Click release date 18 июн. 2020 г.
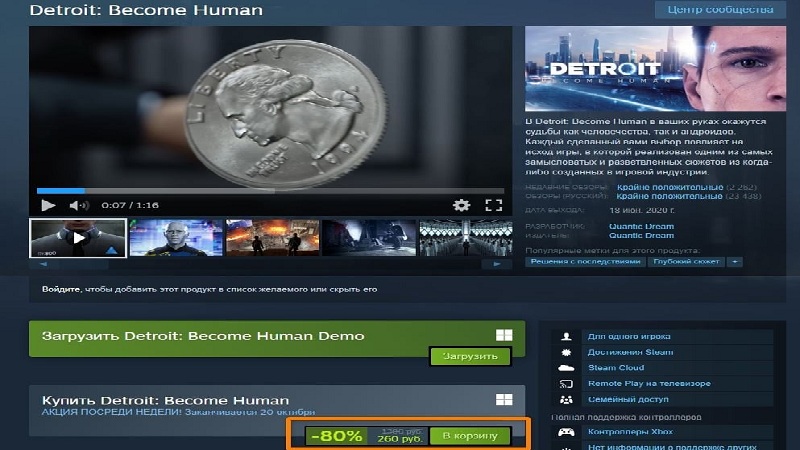The width and height of the screenshot is (800, 450). (x=641, y=210)
